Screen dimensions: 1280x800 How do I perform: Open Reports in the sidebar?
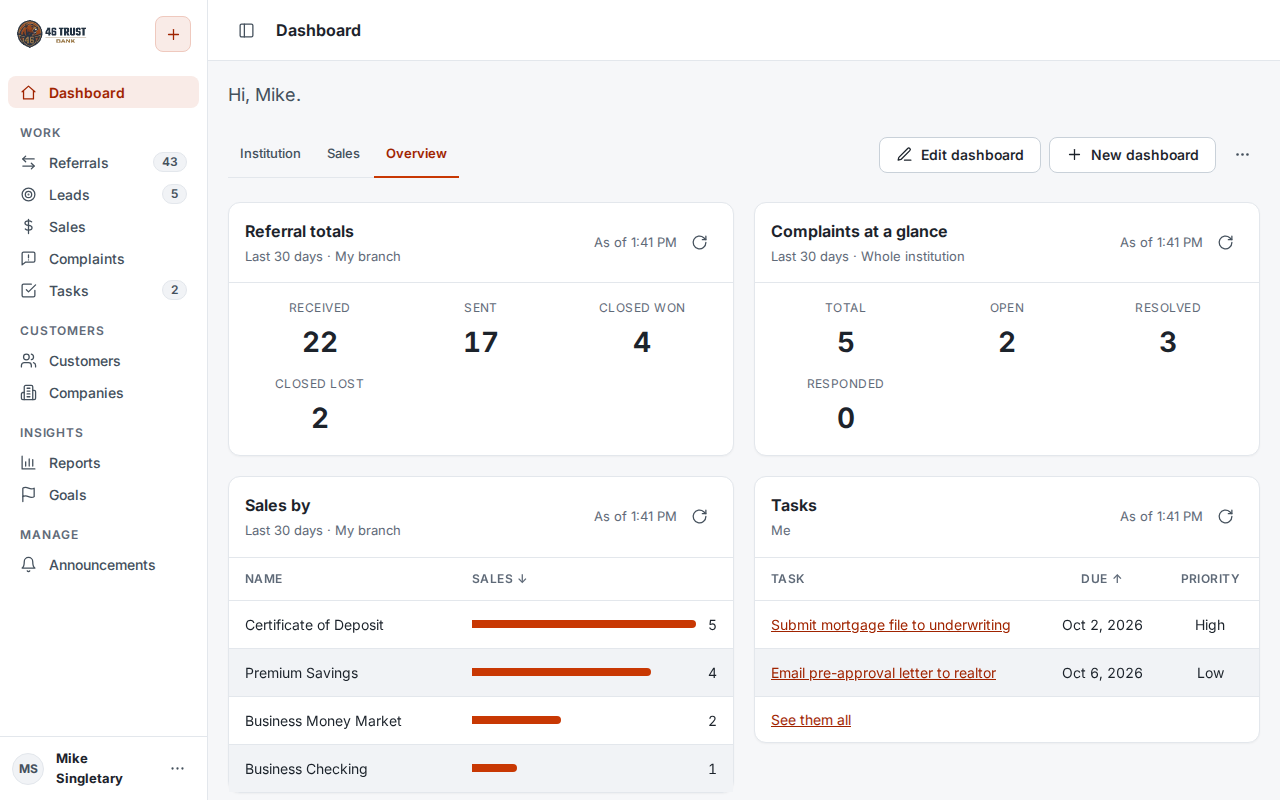tap(103, 462)
